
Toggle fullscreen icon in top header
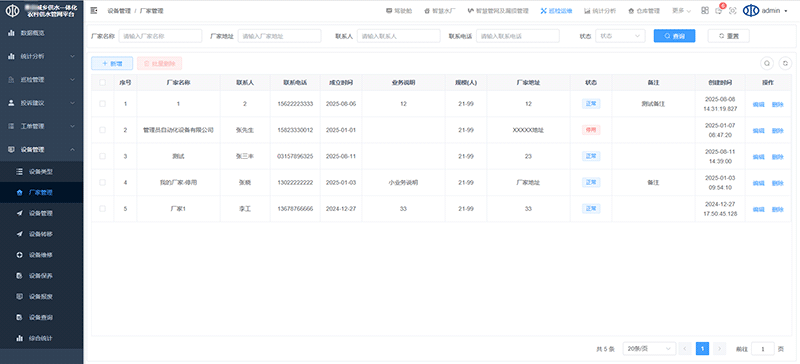[x=733, y=10]
